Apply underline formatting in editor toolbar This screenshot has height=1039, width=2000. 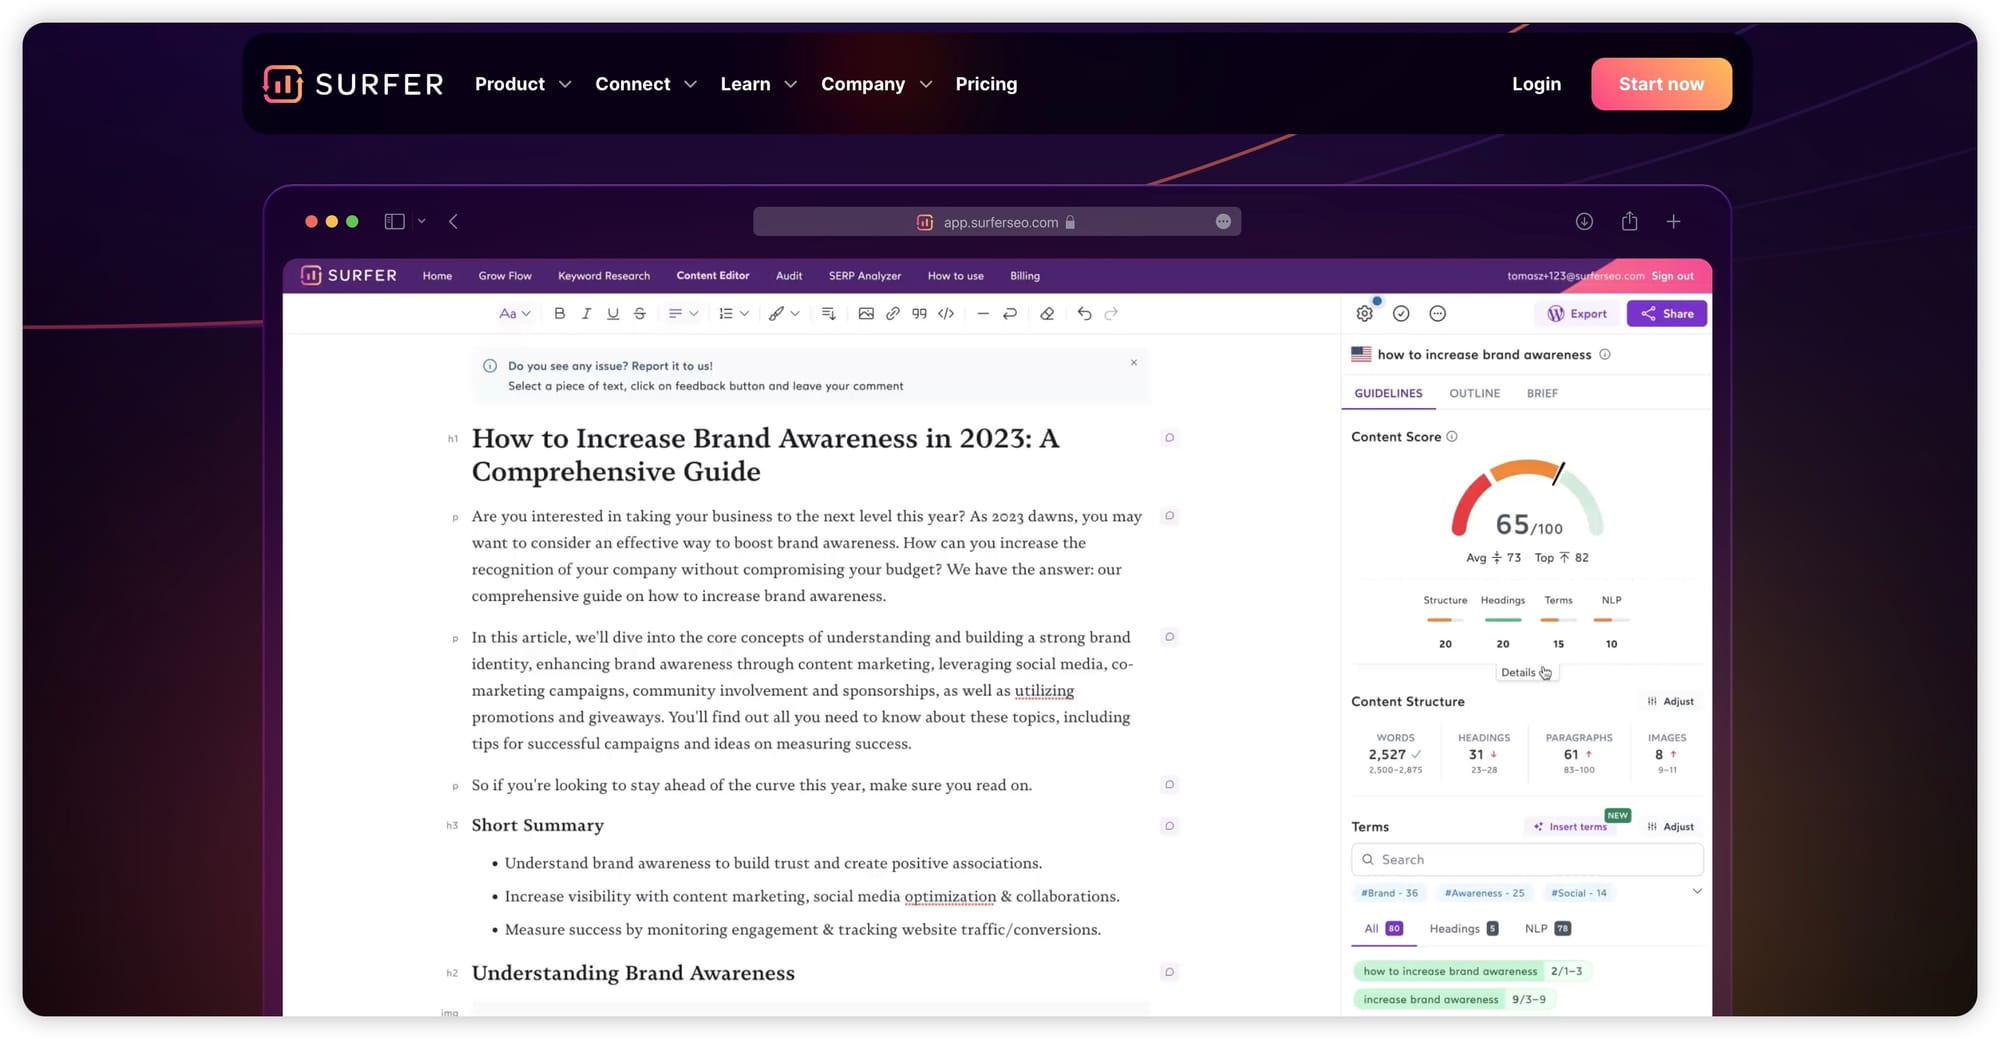point(613,314)
